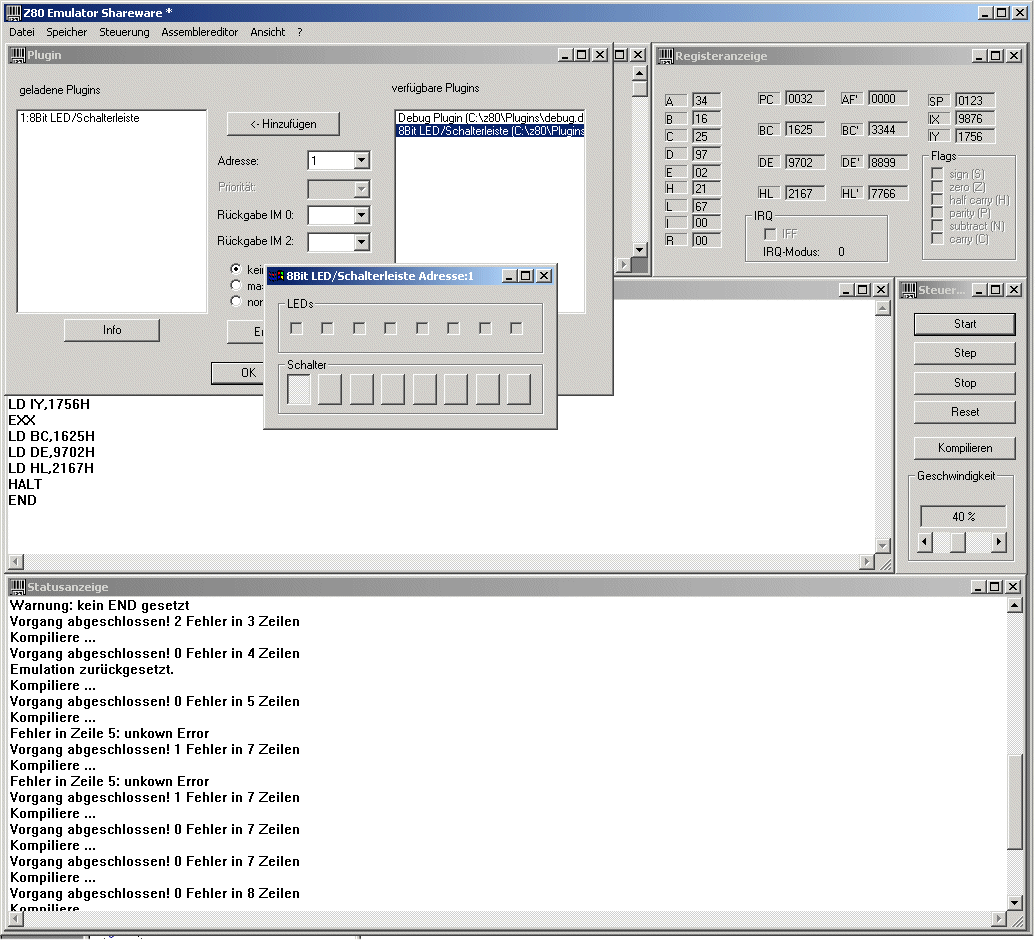The height and width of the screenshot is (941, 1035).
Task: Toggle the subtract (N) flag checkbox
Action: coord(937,226)
